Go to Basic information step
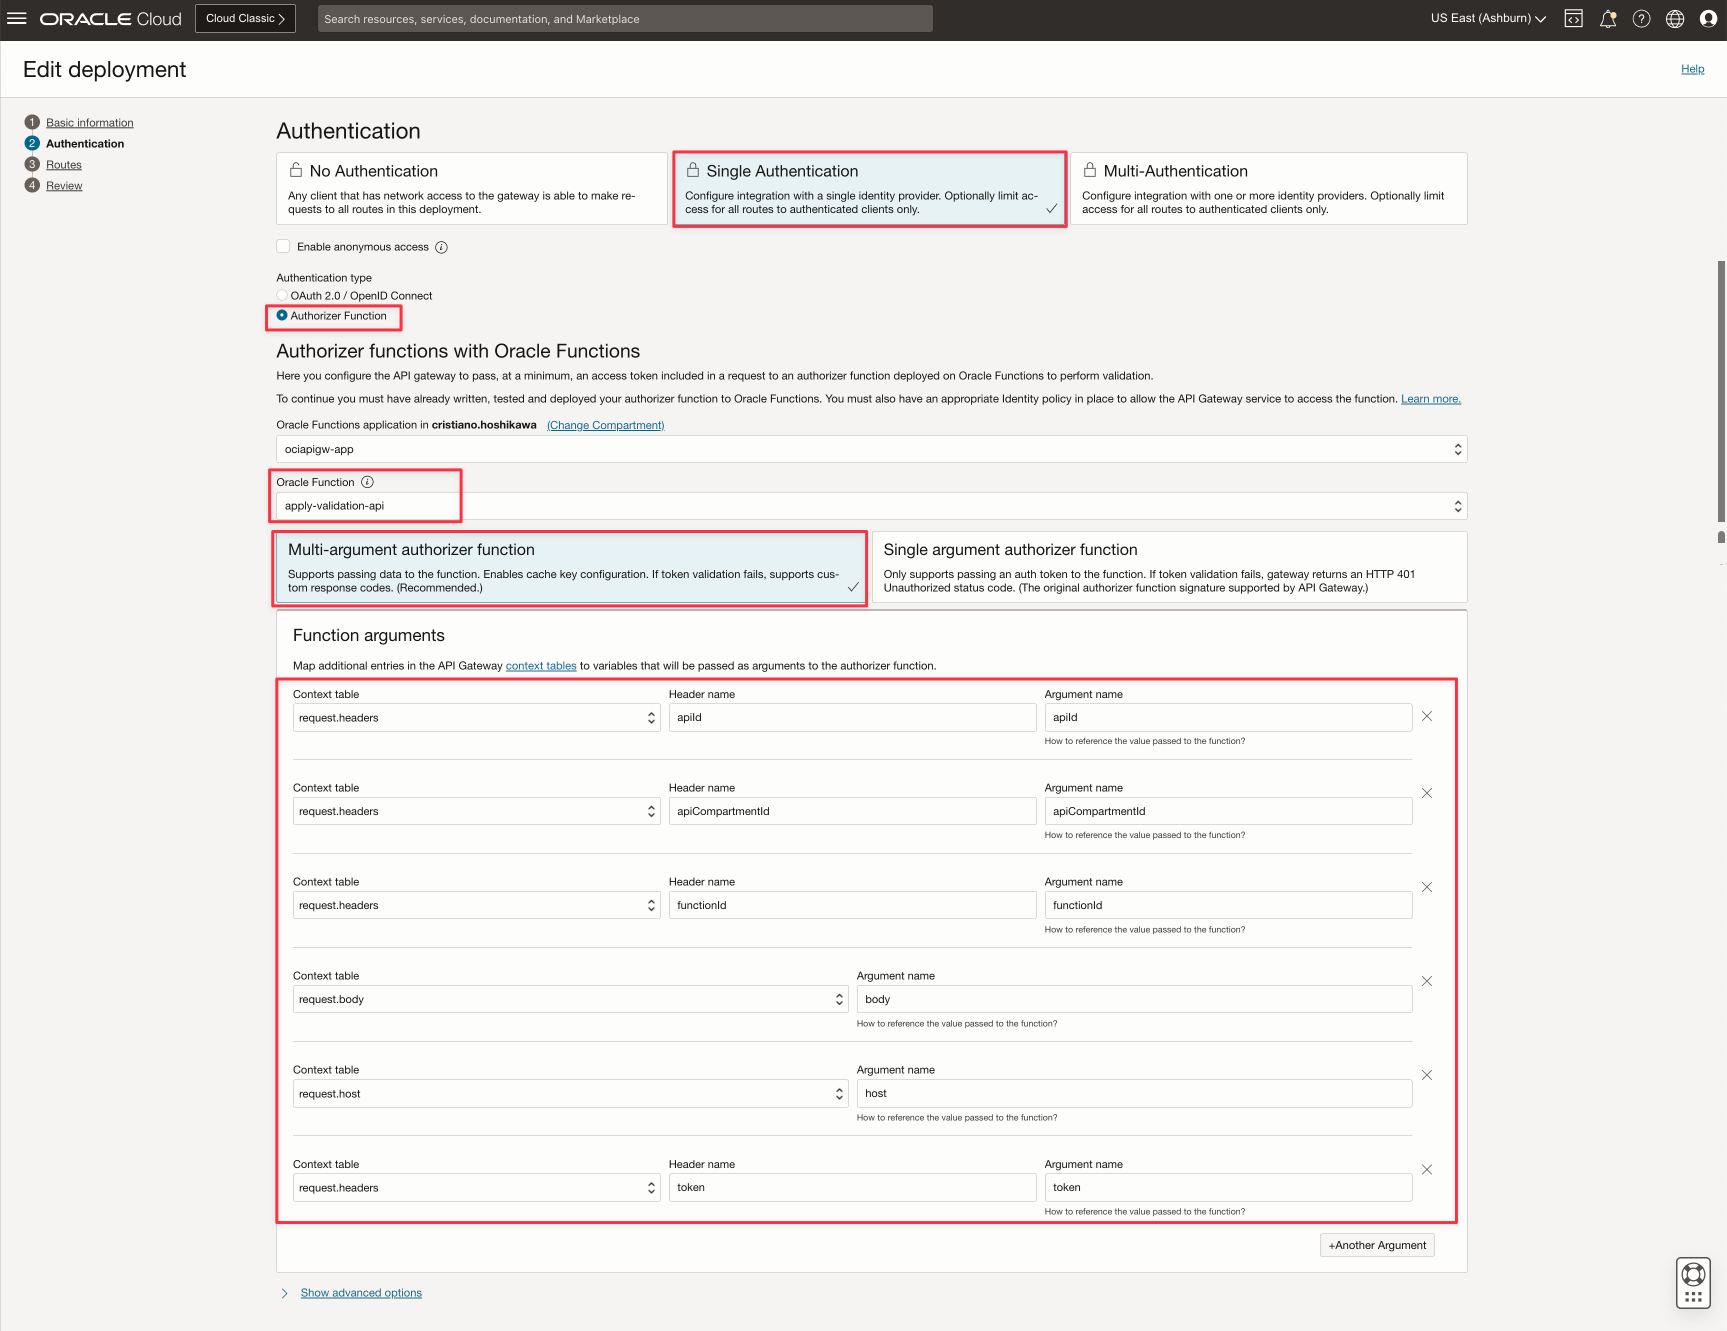 click(x=89, y=123)
